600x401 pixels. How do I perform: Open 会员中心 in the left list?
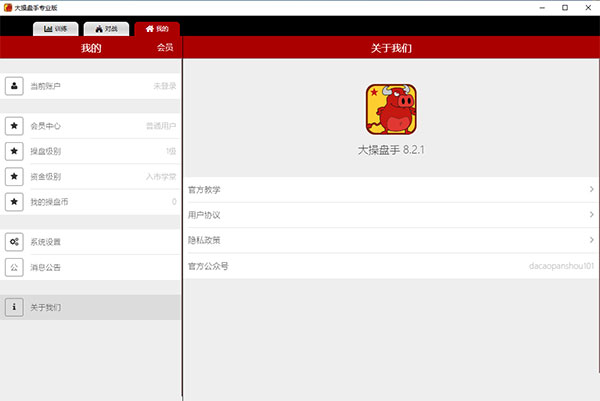90,126
